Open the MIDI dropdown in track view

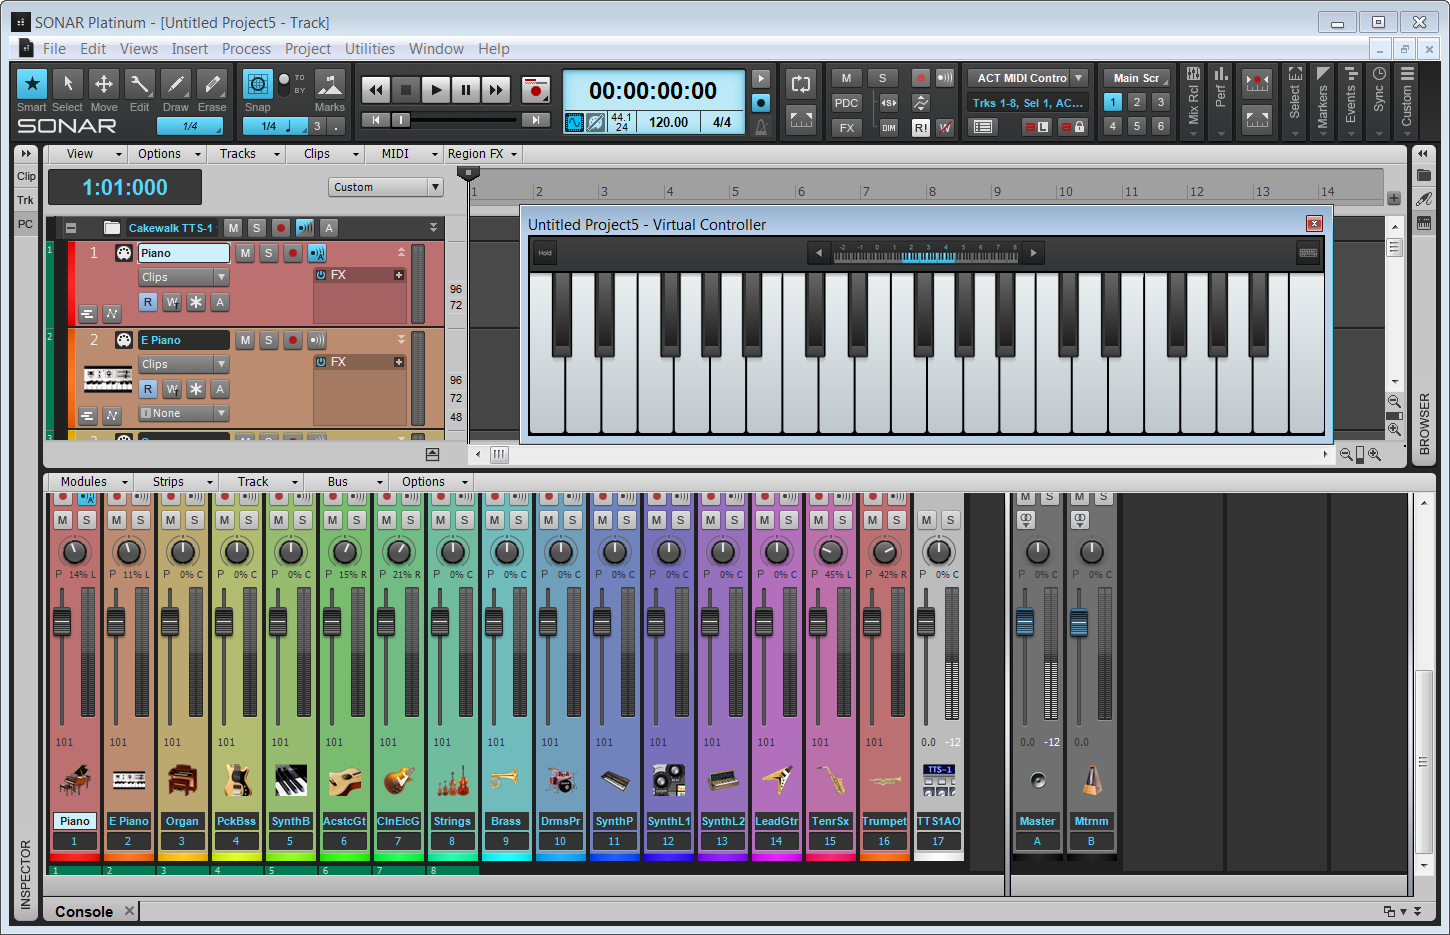click(404, 154)
